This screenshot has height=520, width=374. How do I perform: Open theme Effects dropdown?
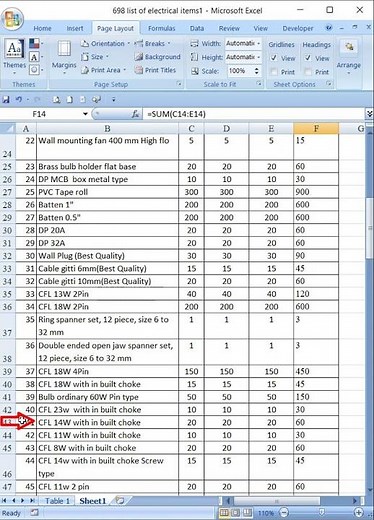36,70
